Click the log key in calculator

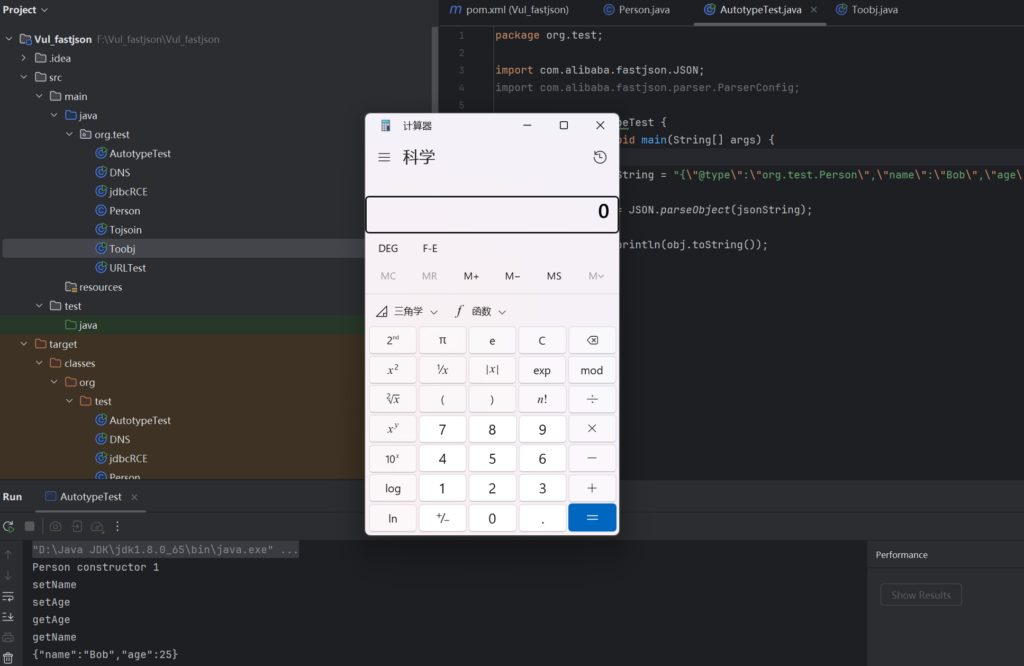click(x=392, y=488)
